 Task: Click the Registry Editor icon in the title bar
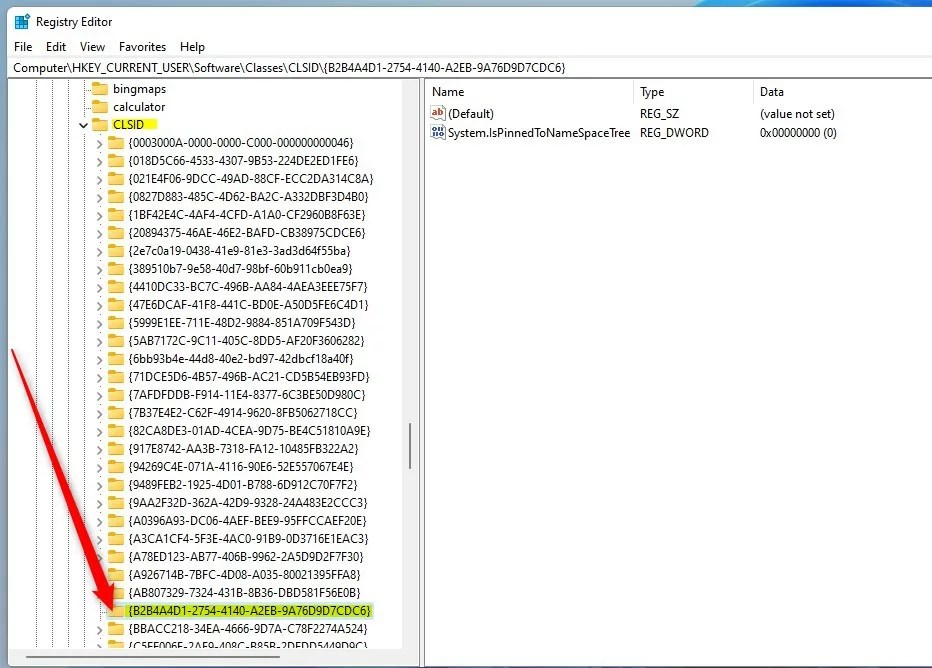[21, 21]
